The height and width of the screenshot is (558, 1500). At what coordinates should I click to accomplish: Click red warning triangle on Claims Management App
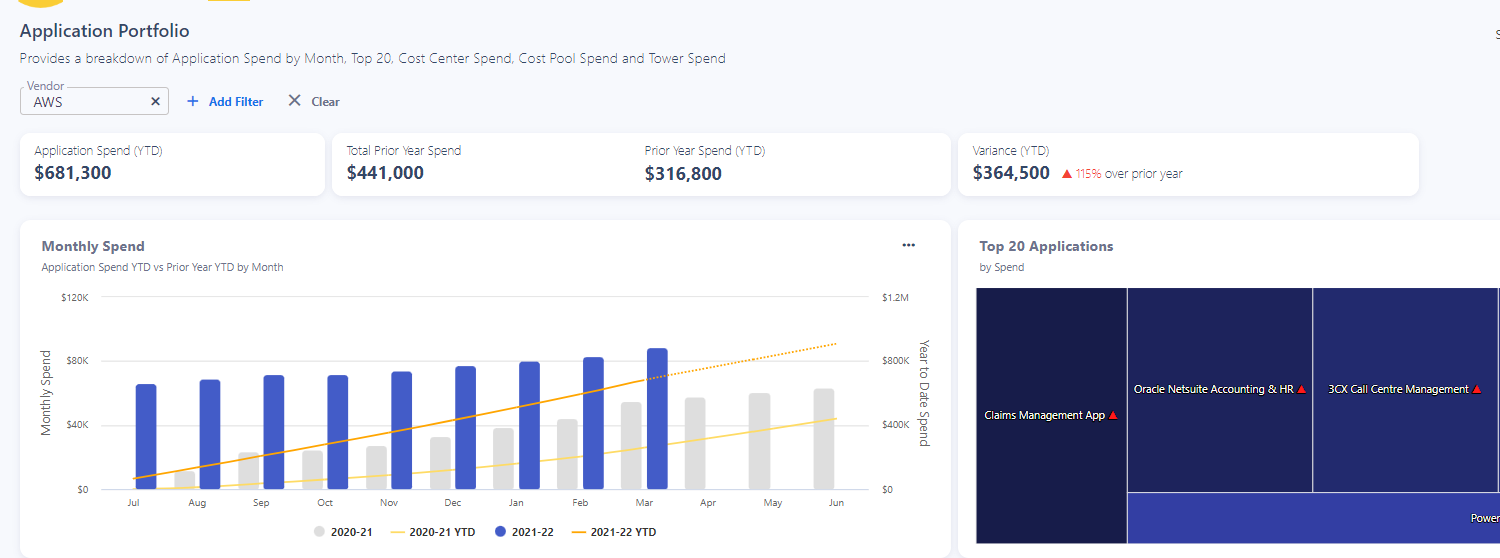[x=1113, y=415]
